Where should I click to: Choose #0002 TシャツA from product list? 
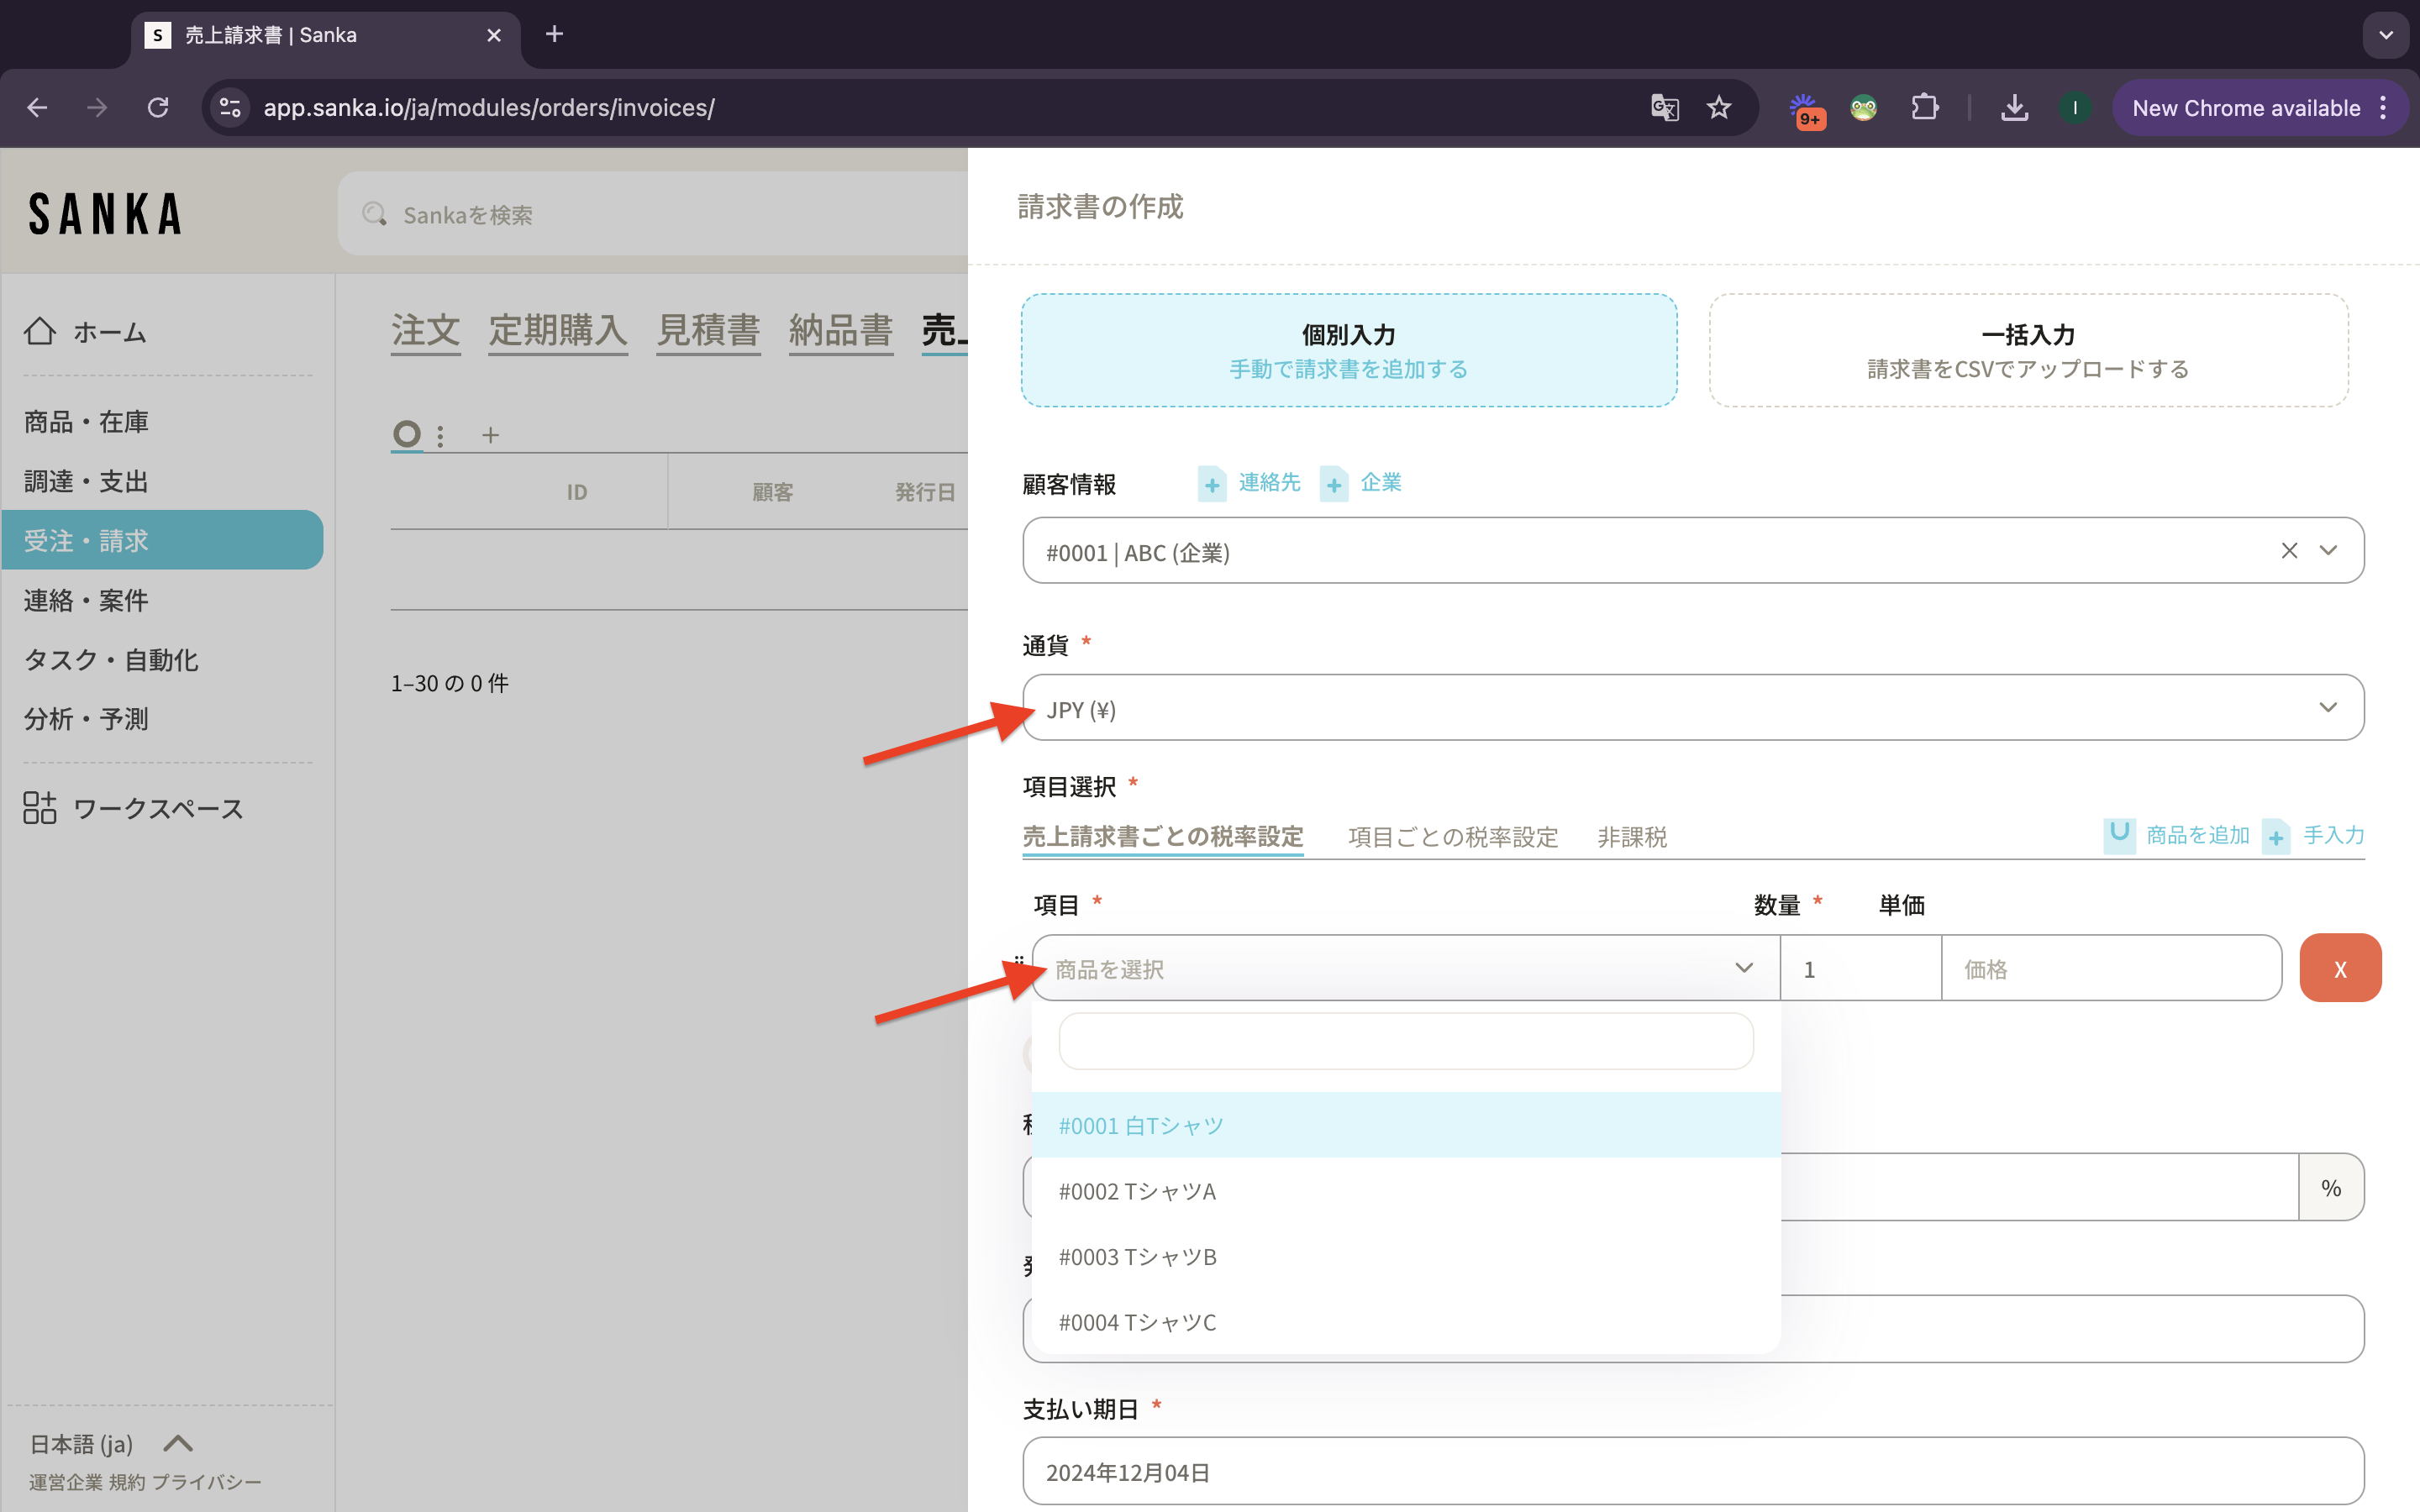point(1137,1191)
